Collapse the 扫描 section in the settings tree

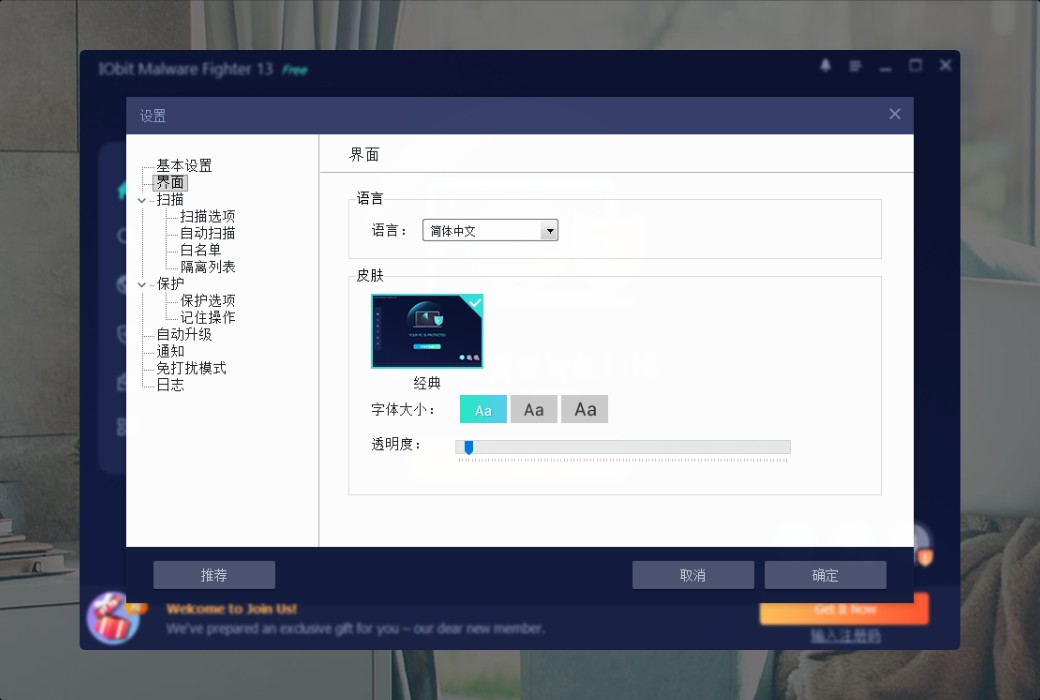(x=142, y=199)
